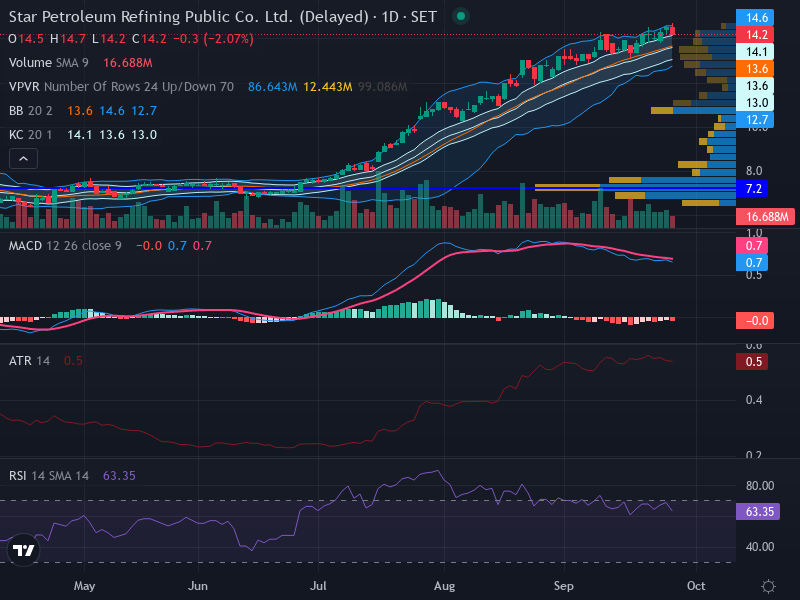The height and width of the screenshot is (600, 800).
Task: Click the 12.443M VPVR down volume value
Action: (328, 87)
